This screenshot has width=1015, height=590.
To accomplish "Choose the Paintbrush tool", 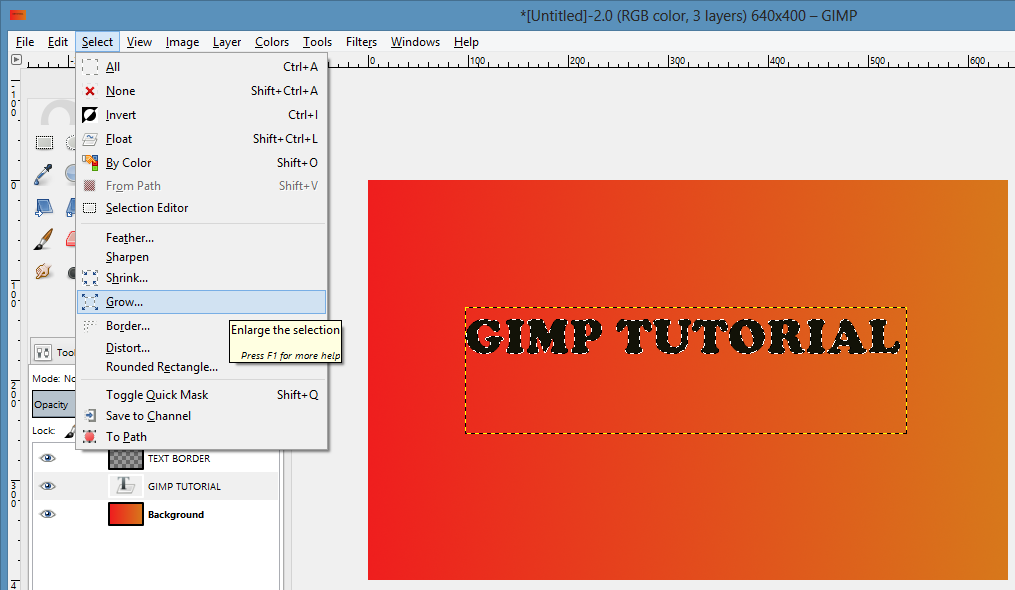I will point(43,239).
